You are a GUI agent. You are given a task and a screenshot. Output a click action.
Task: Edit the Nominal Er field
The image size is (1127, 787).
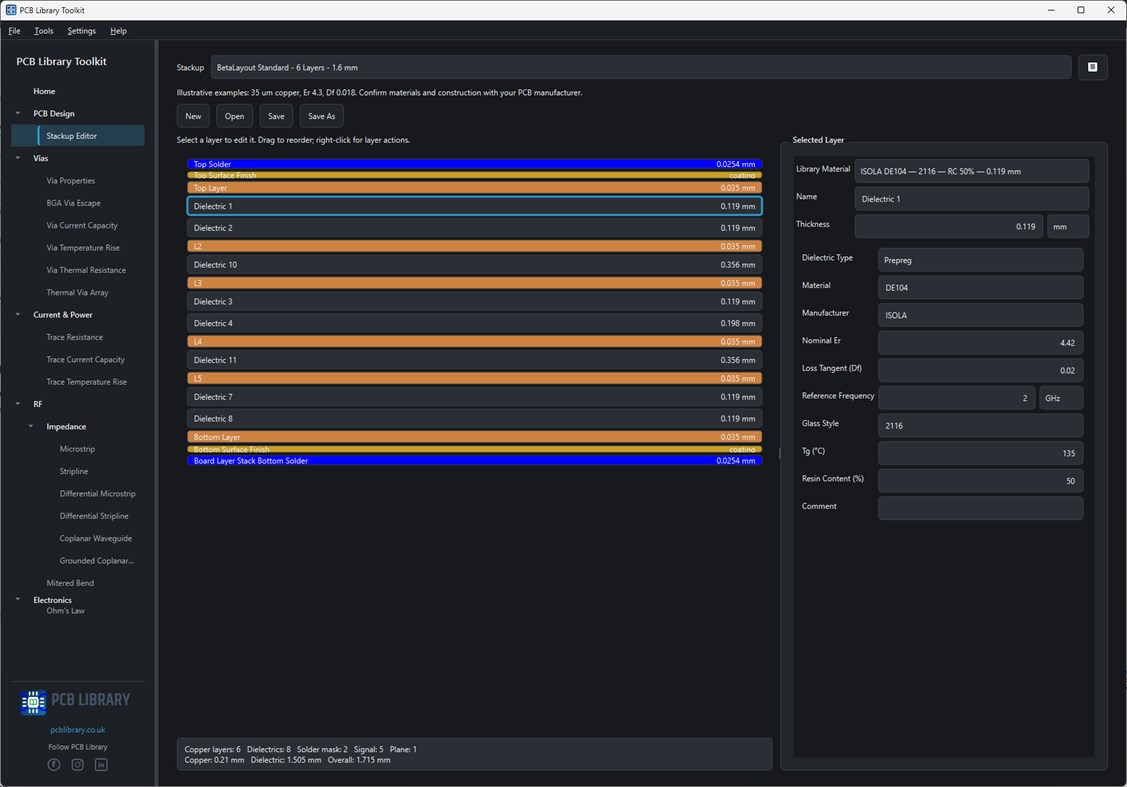tap(980, 343)
